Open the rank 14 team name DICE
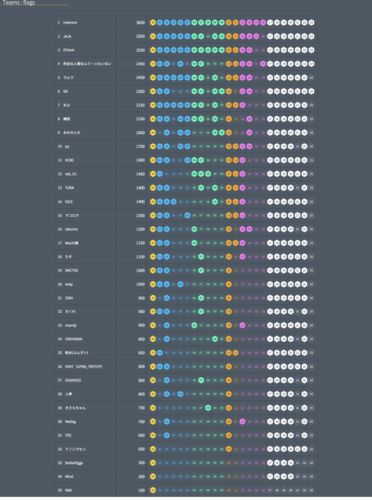 click(x=69, y=202)
